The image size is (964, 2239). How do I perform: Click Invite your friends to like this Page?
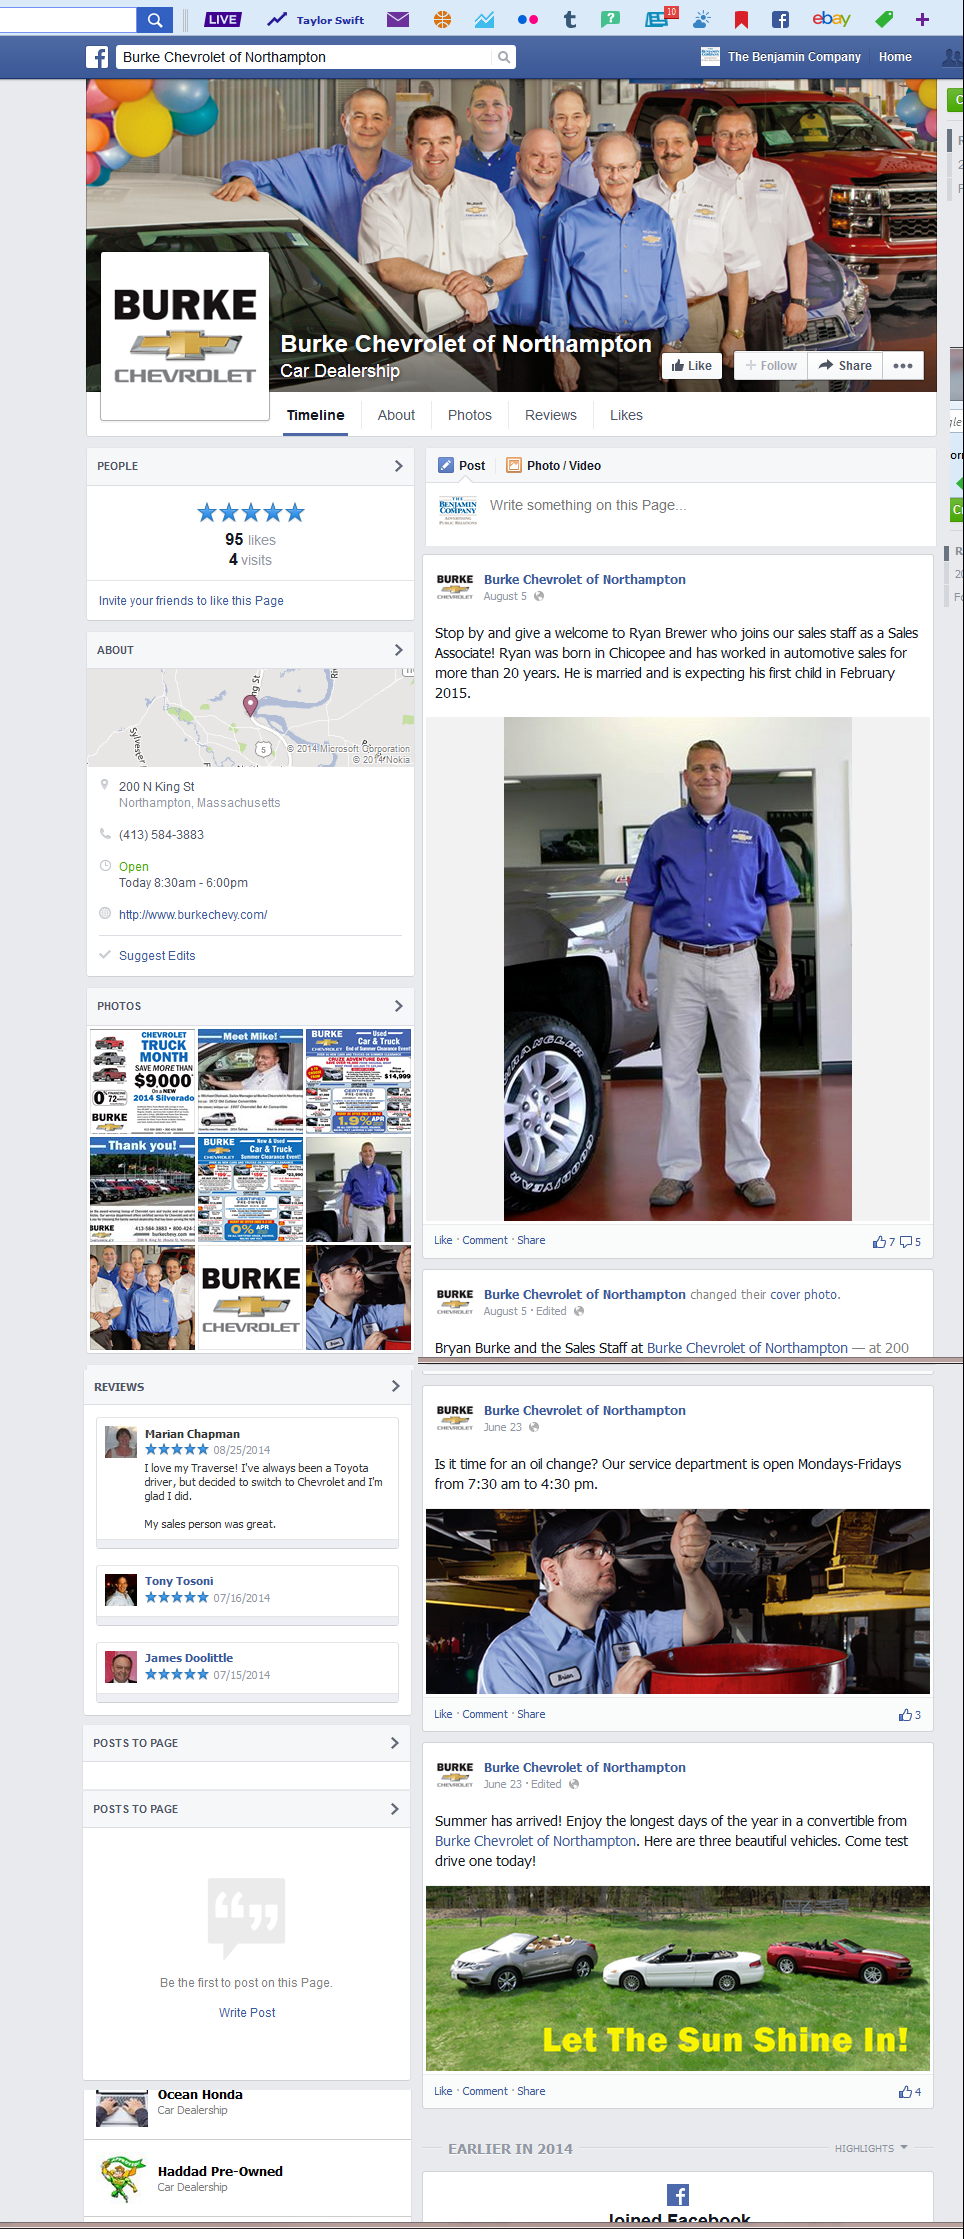[x=191, y=601]
